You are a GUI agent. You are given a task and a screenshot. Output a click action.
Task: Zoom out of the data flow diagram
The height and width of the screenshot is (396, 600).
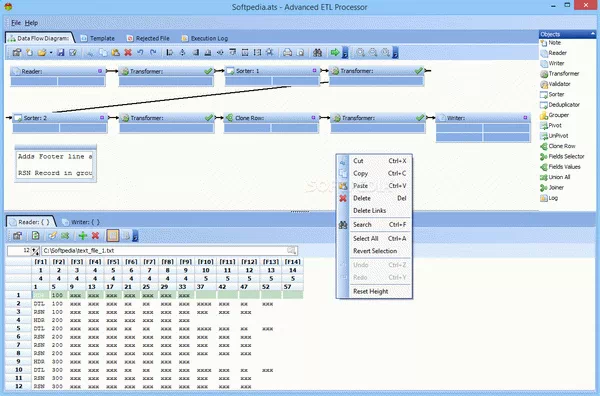coord(373,52)
